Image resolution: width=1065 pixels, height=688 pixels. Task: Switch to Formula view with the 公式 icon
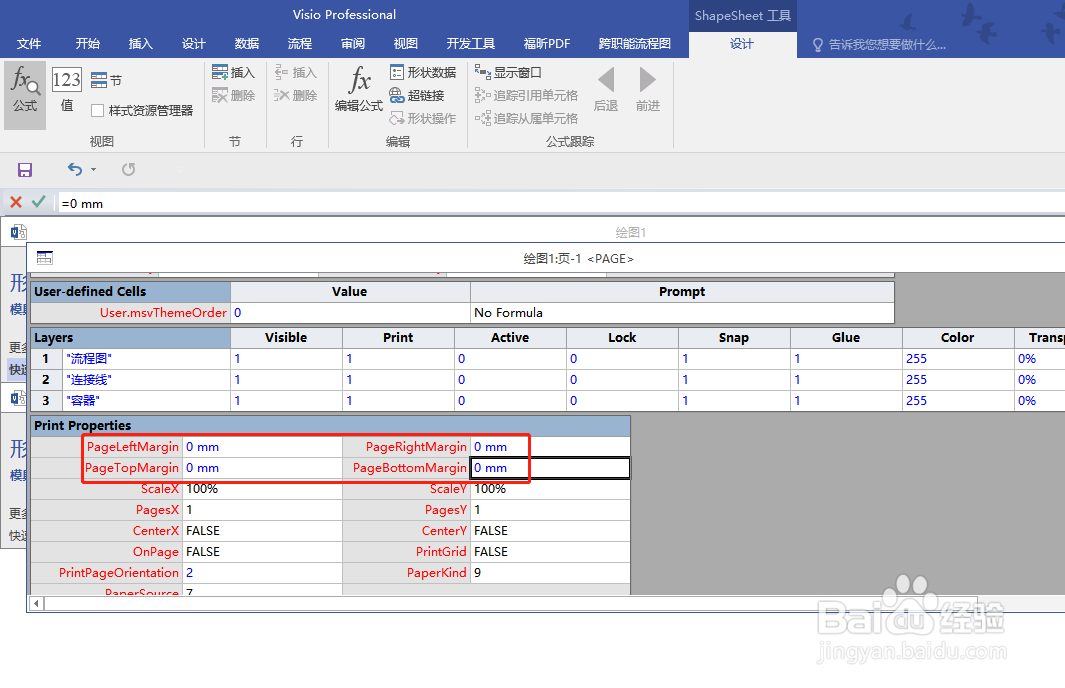[25, 94]
